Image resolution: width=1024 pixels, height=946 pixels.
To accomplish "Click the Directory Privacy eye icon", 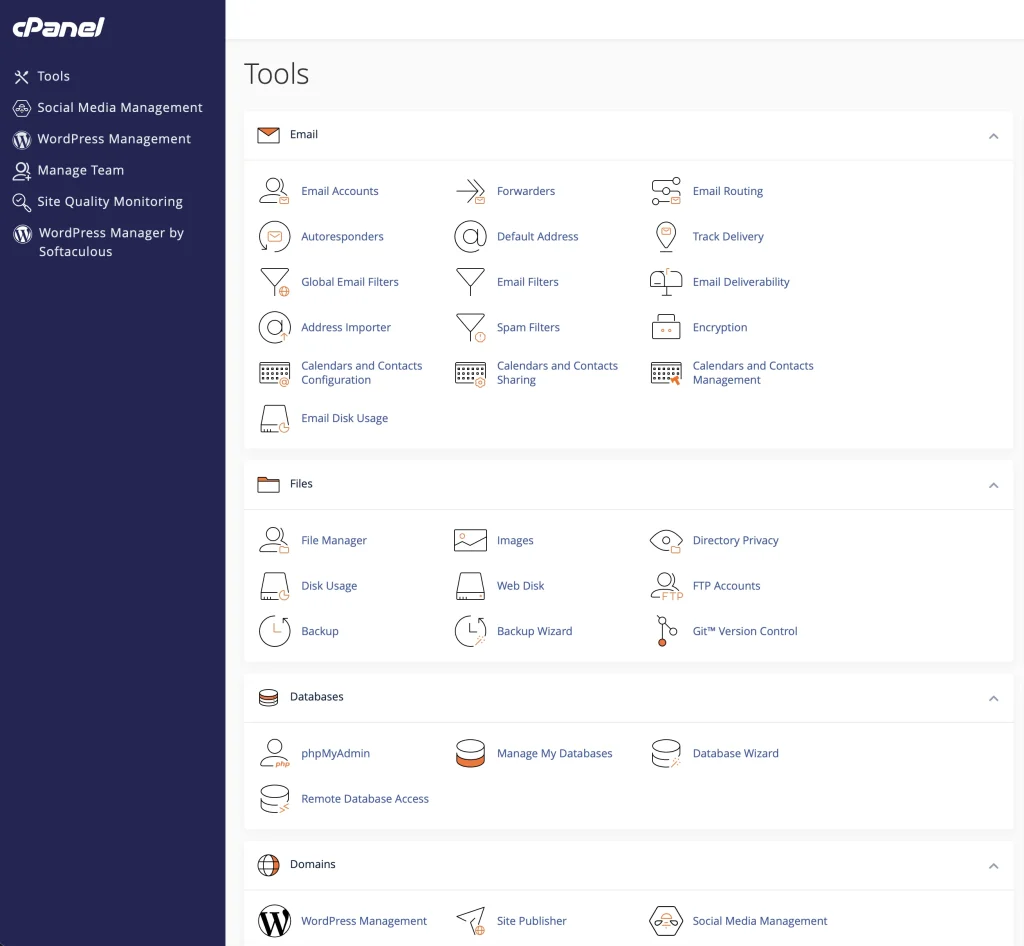I will tap(666, 541).
